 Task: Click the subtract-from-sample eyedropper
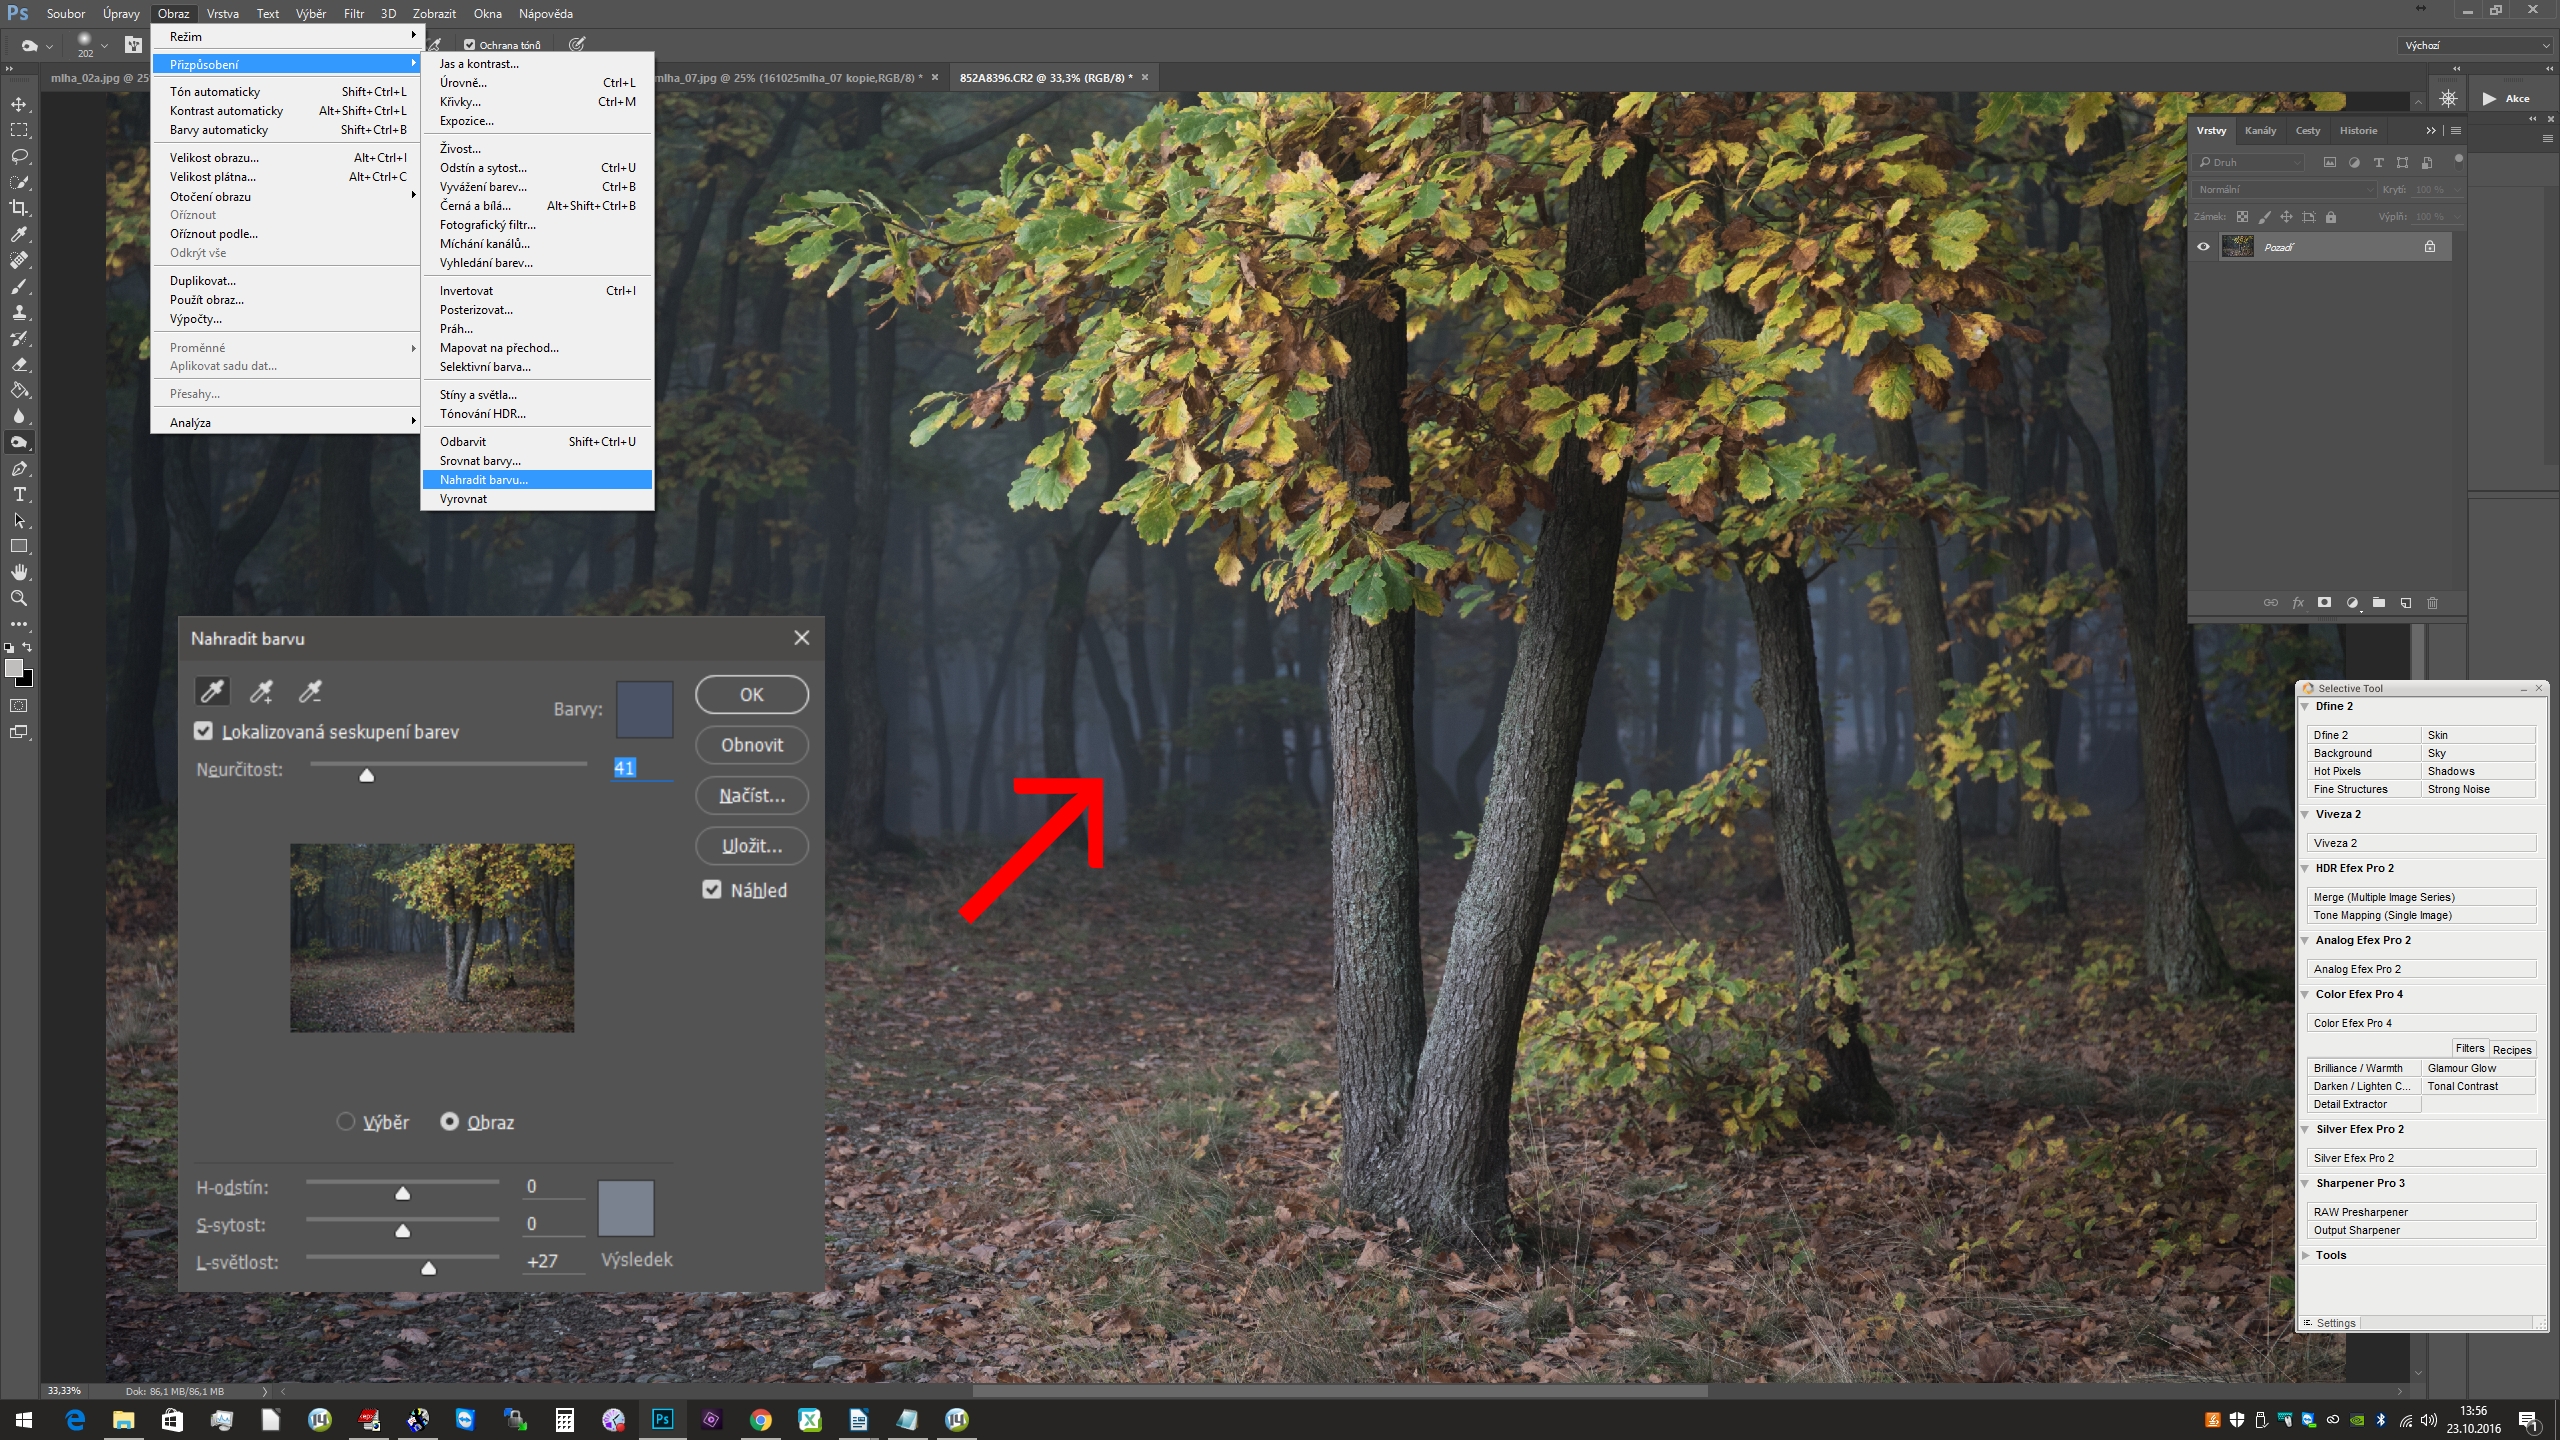[310, 691]
